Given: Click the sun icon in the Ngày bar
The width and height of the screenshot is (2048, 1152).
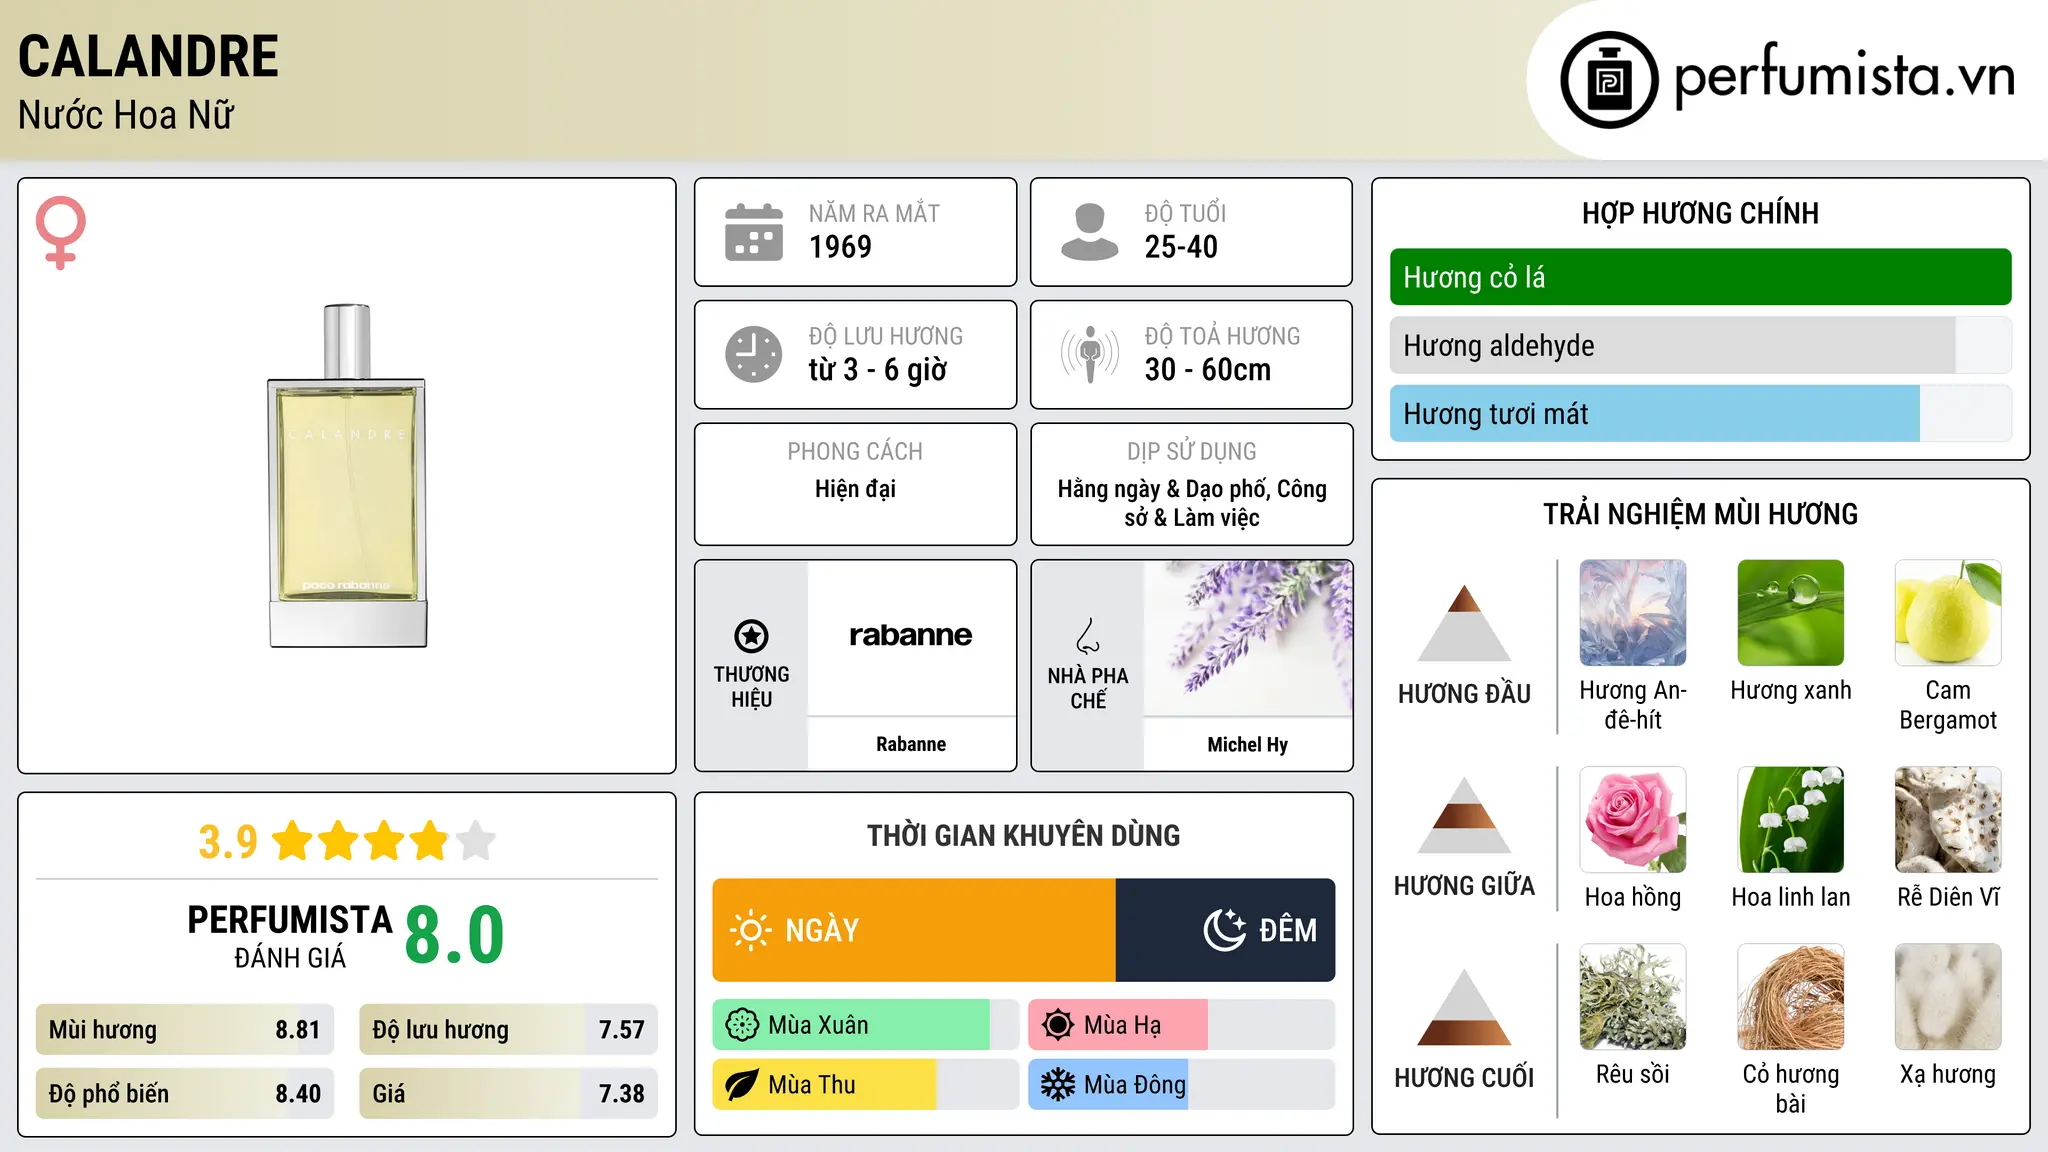Looking at the screenshot, I should coord(750,930).
